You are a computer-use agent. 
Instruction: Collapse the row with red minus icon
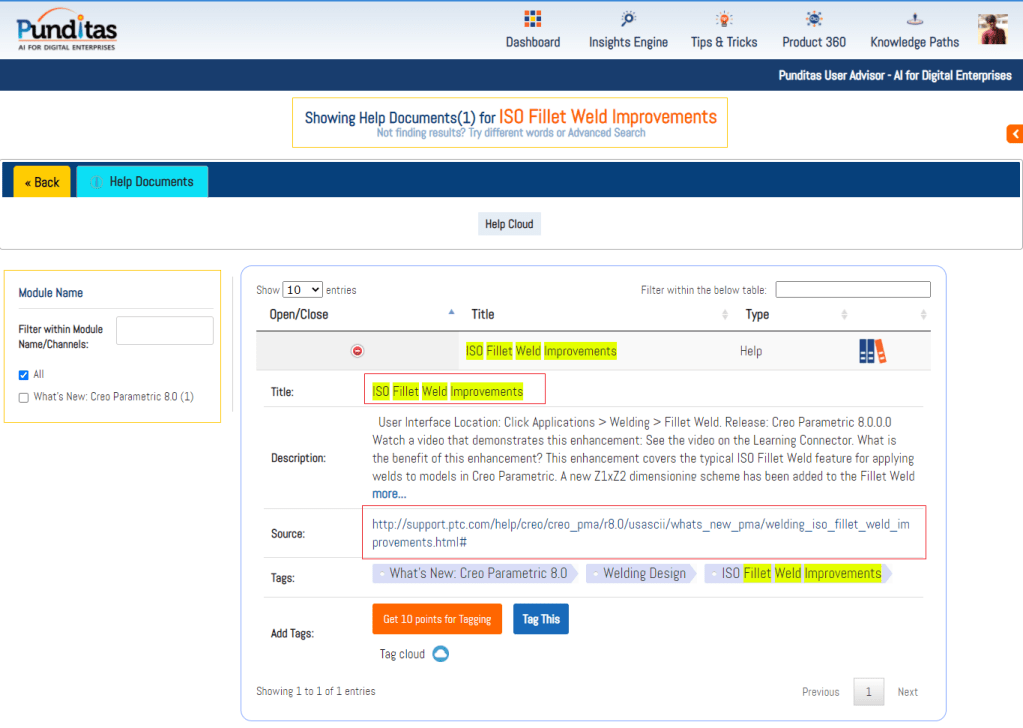pyautogui.click(x=357, y=351)
